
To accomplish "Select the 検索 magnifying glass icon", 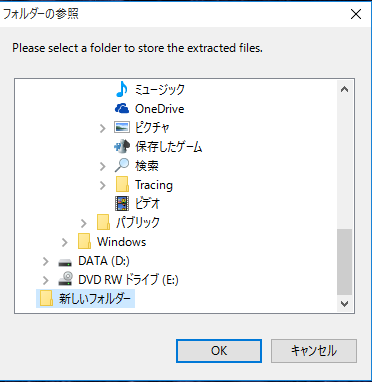I will click(122, 166).
